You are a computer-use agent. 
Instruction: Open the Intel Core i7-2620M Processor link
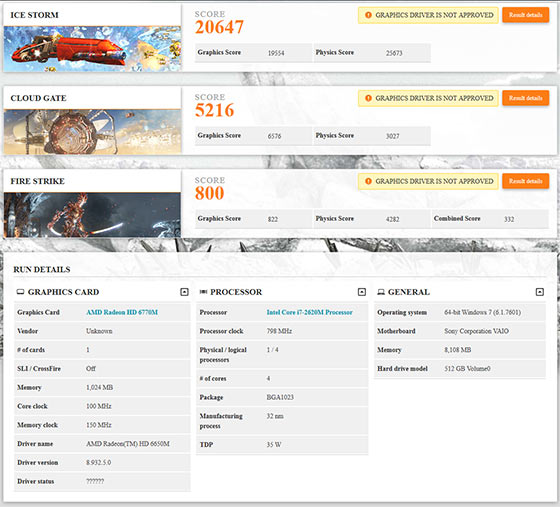(309, 312)
